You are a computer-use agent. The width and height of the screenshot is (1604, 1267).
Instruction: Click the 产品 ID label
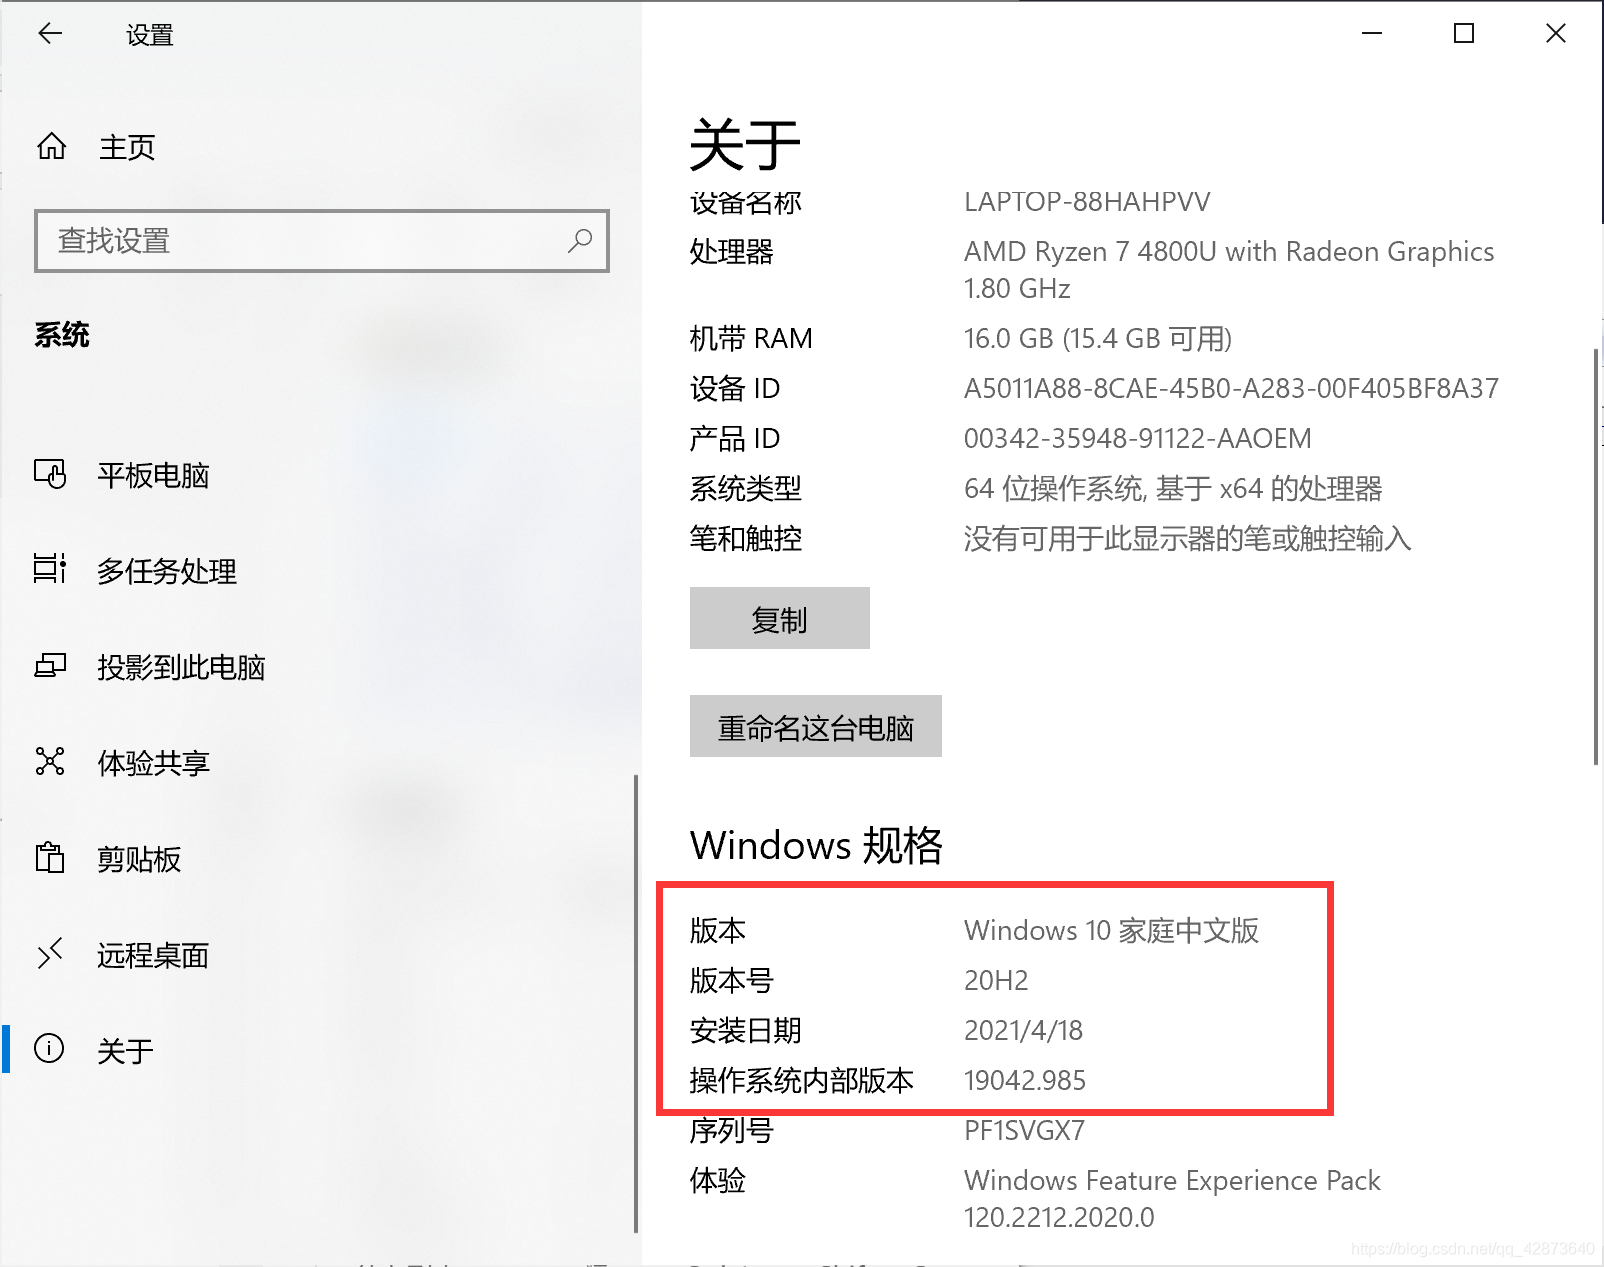point(735,438)
